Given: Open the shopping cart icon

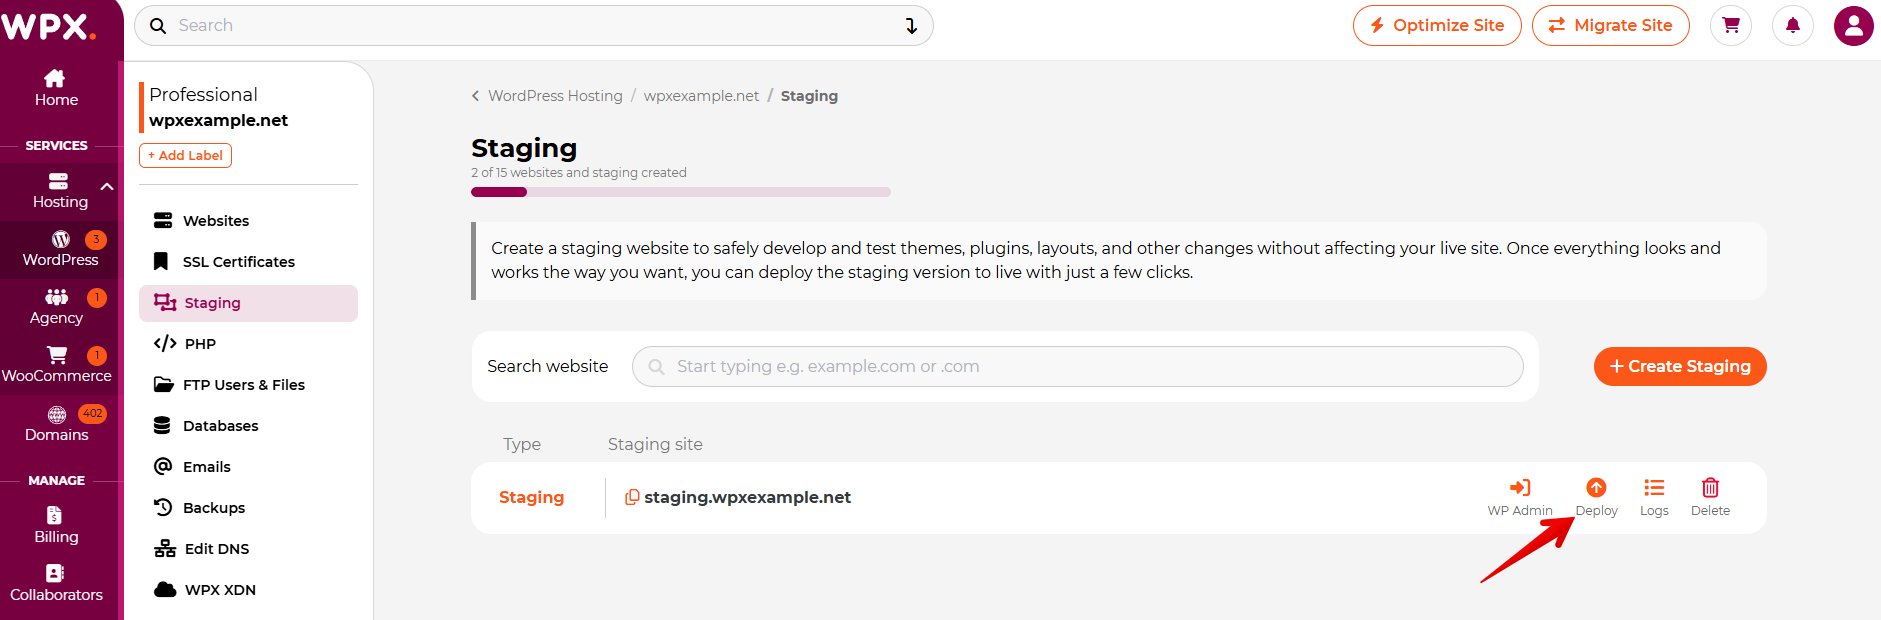Looking at the screenshot, I should coord(1731,25).
